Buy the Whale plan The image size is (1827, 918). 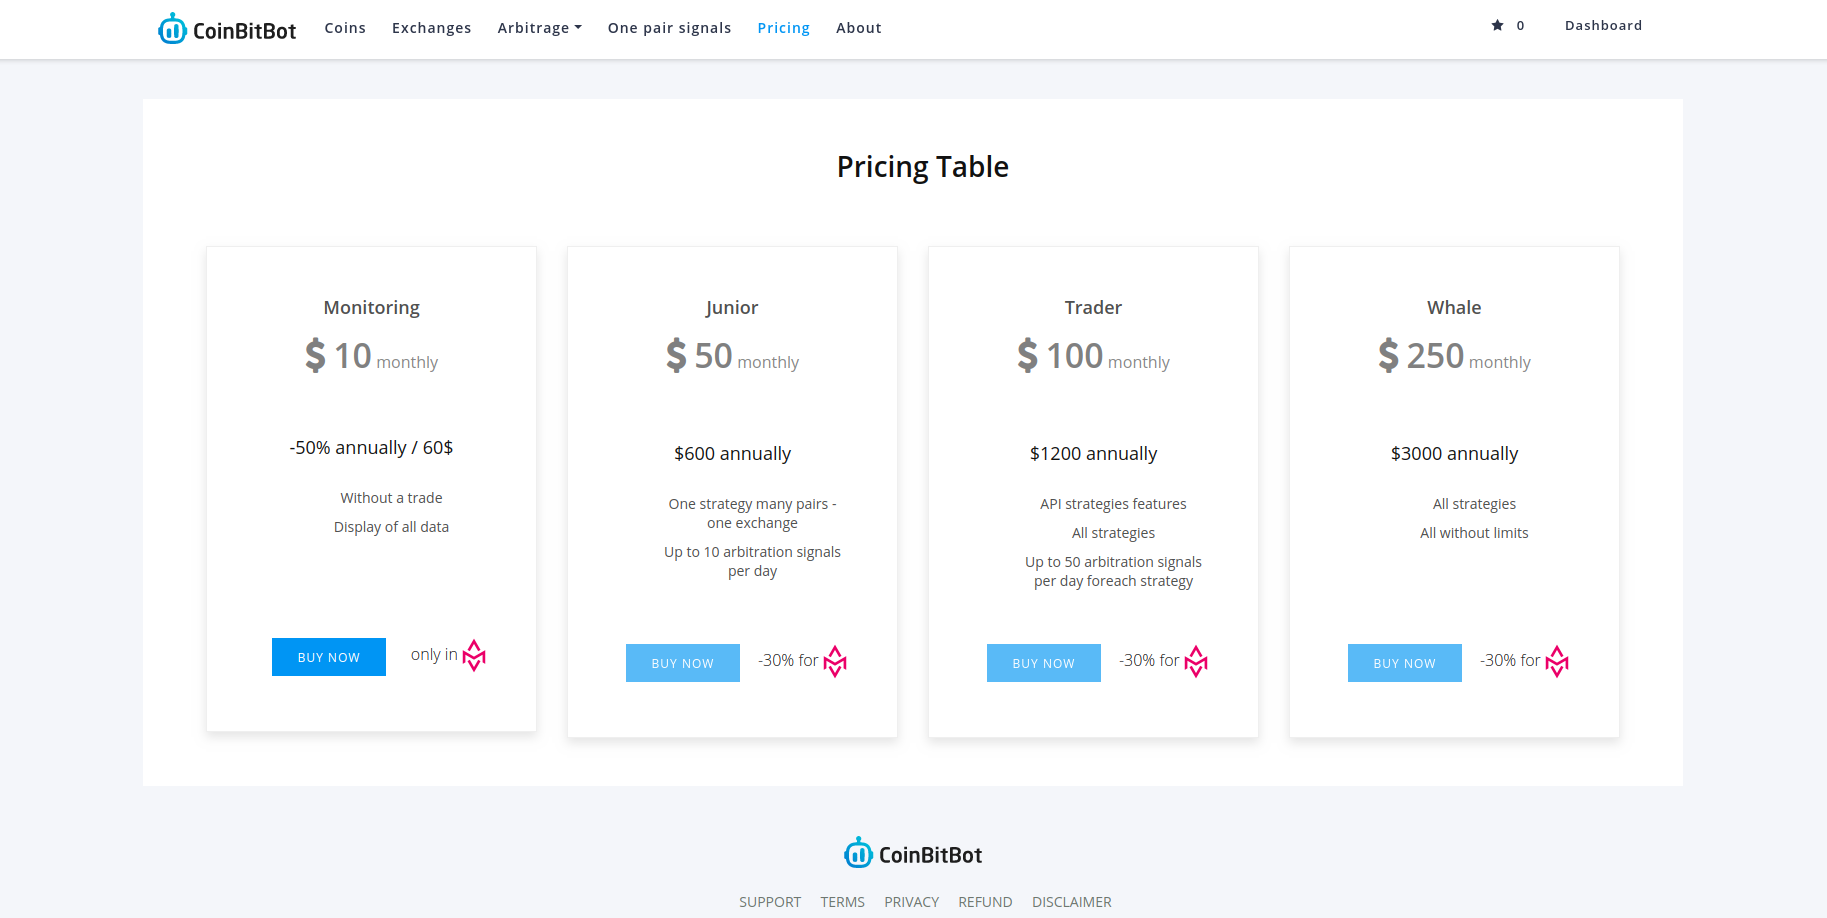coord(1405,663)
